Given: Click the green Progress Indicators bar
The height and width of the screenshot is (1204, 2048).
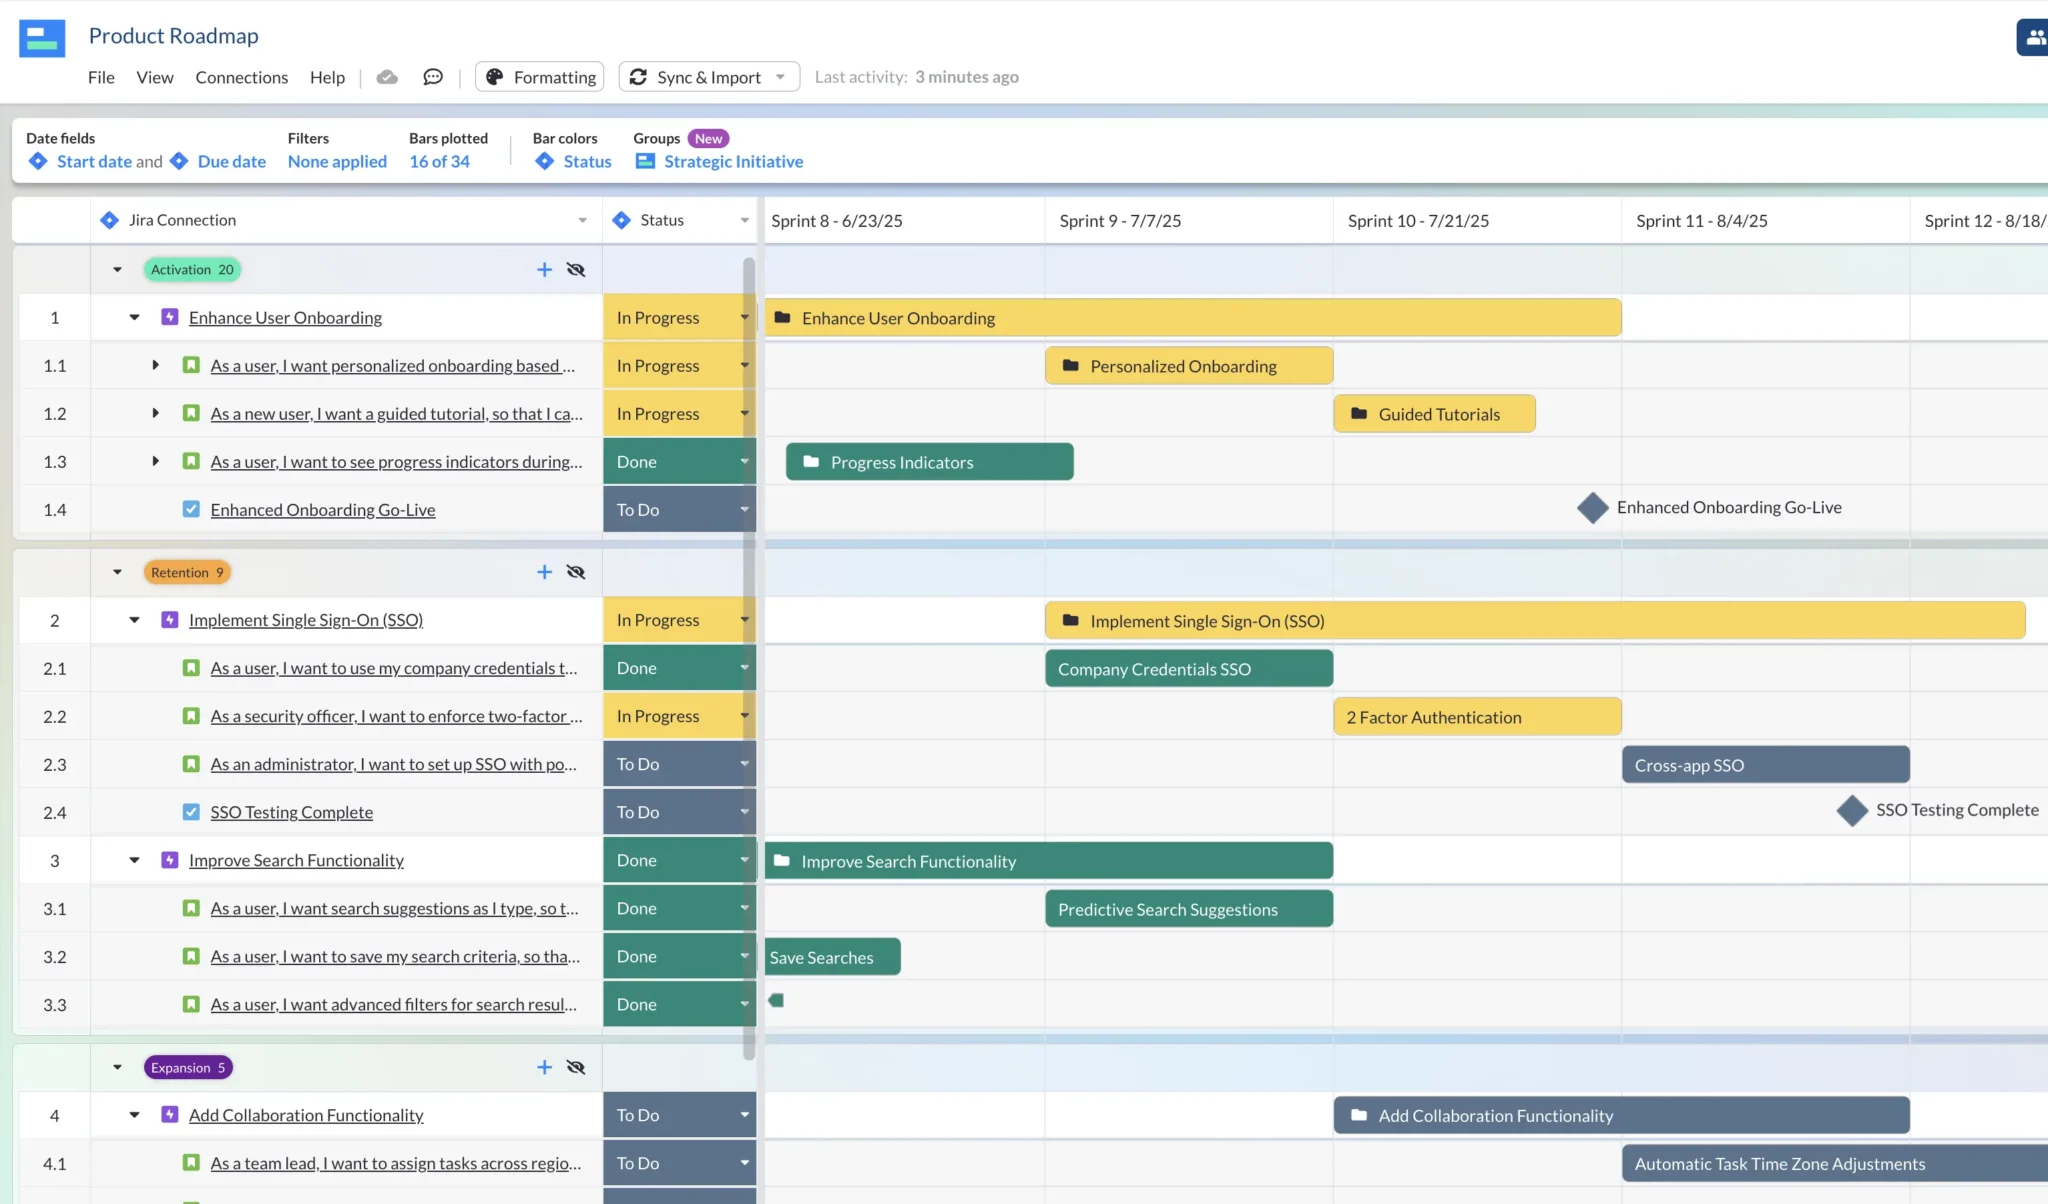Looking at the screenshot, I should click(930, 462).
